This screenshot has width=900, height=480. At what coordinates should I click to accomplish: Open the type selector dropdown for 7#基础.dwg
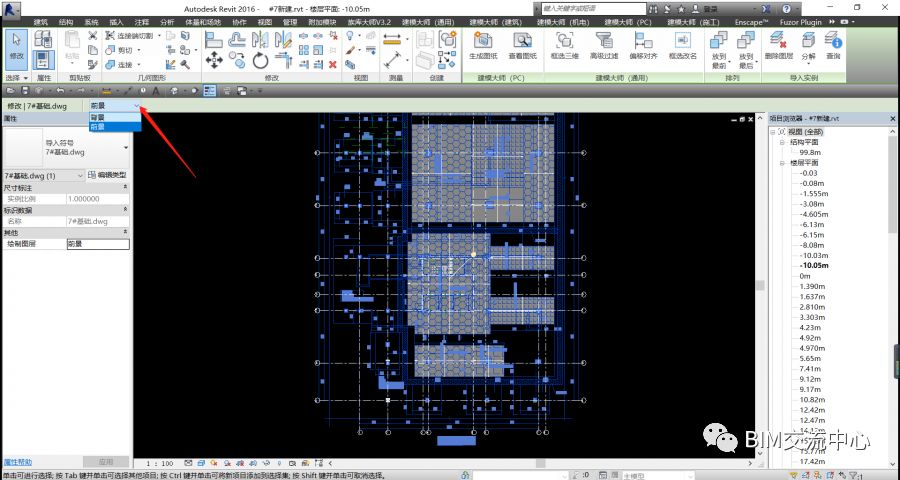[126, 148]
